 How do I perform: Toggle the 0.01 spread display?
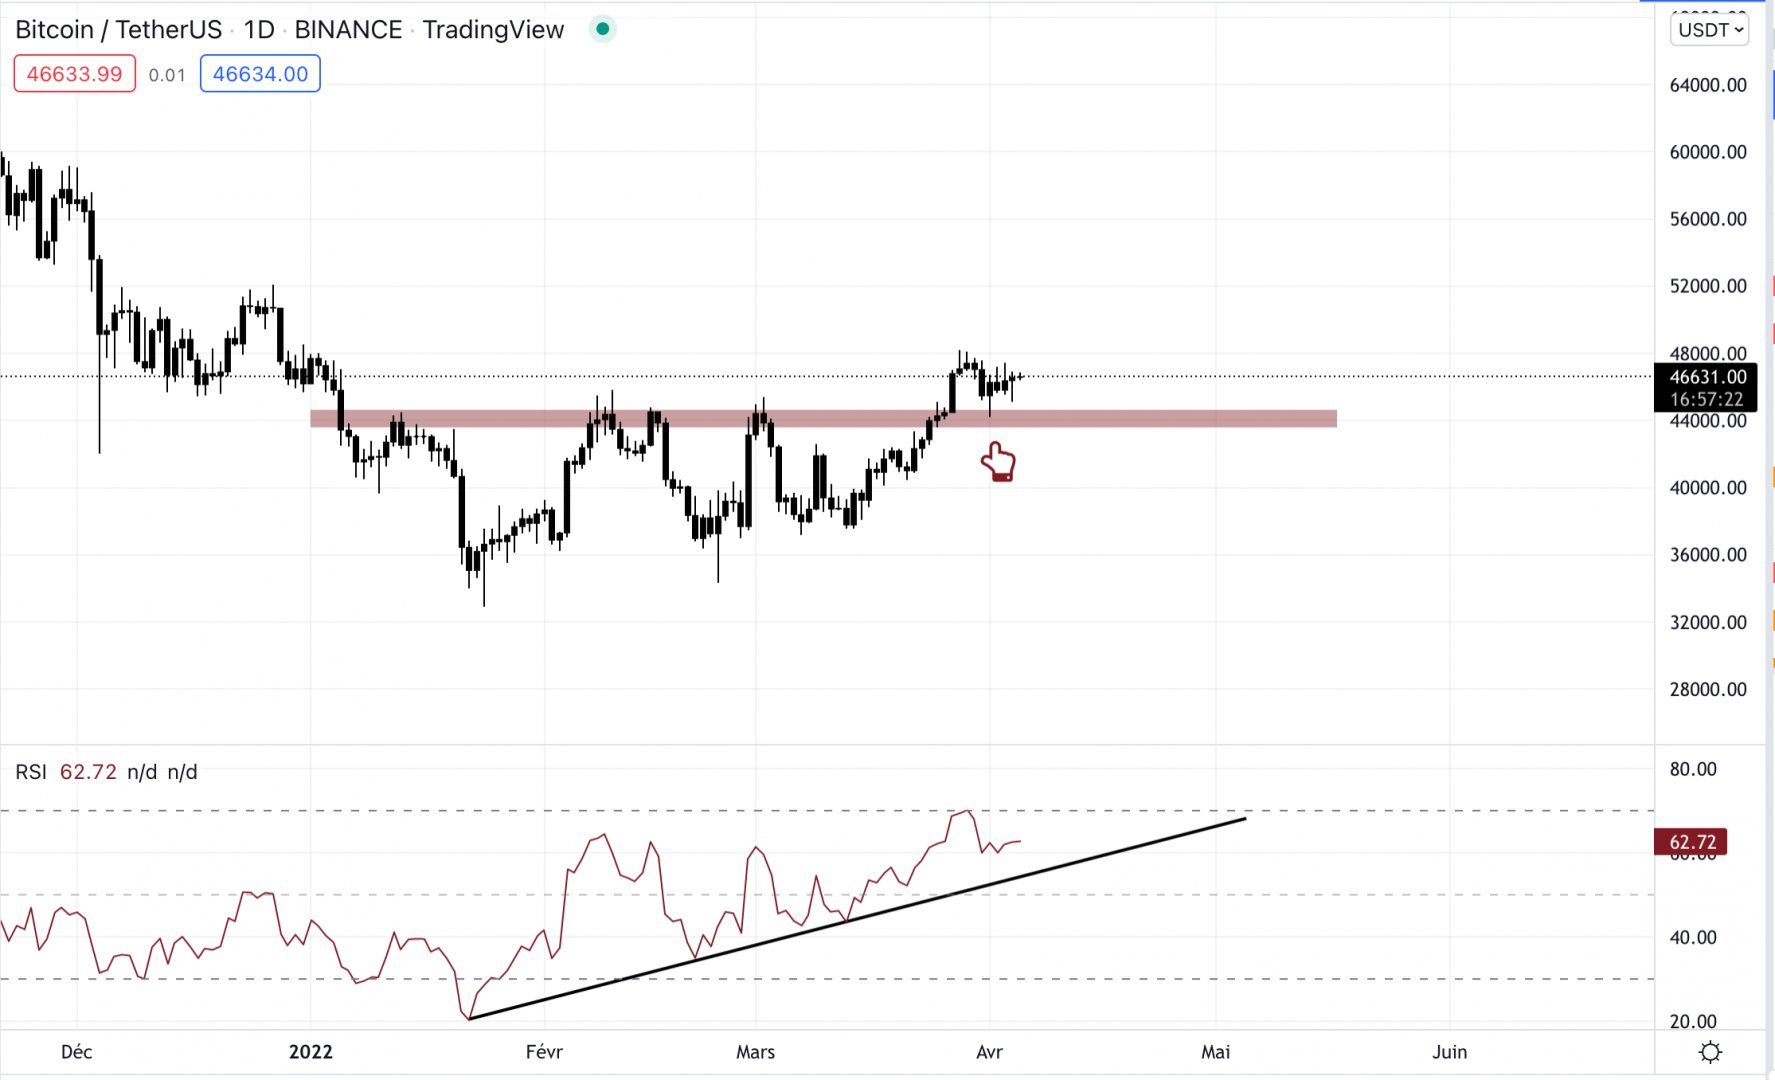pyautogui.click(x=167, y=73)
